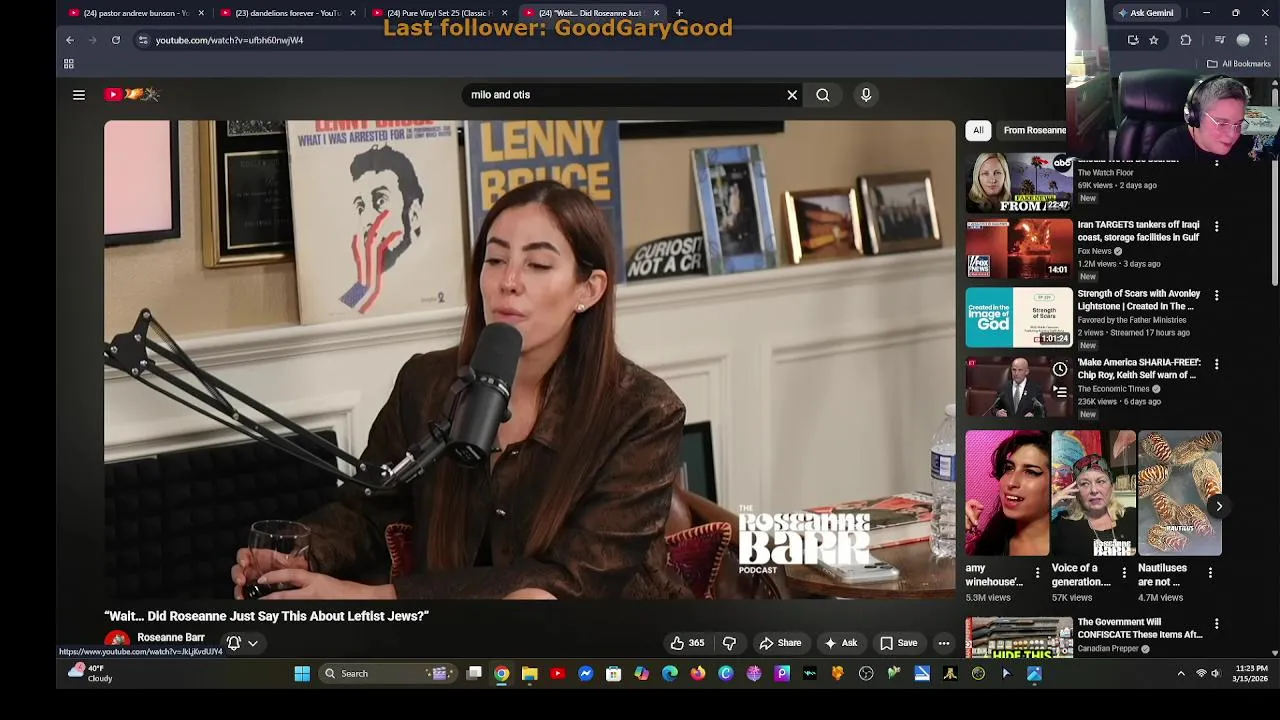Show hidden system tray icons chevron
1280x720 pixels.
pos(1181,673)
